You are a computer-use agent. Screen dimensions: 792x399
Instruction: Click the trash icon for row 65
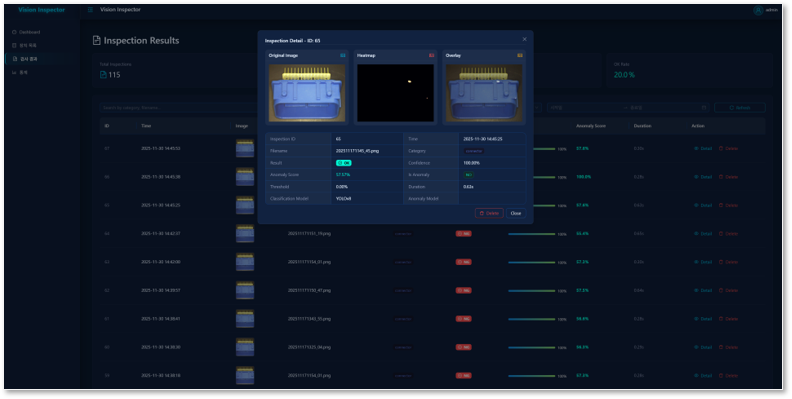(721, 205)
